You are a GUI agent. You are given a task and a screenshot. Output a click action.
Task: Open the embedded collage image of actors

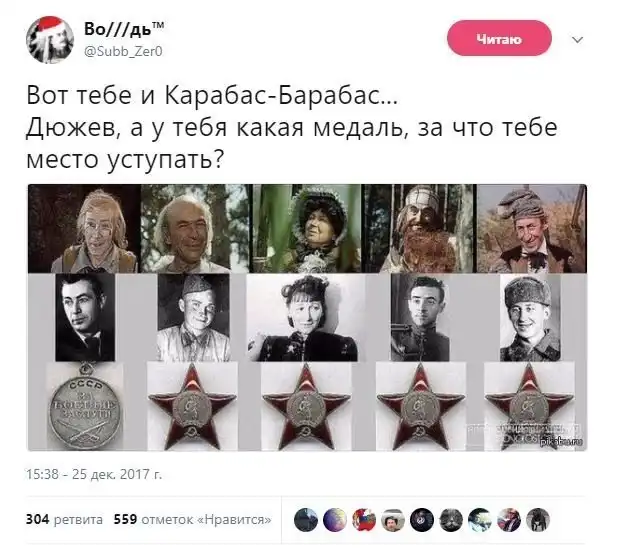click(x=307, y=317)
